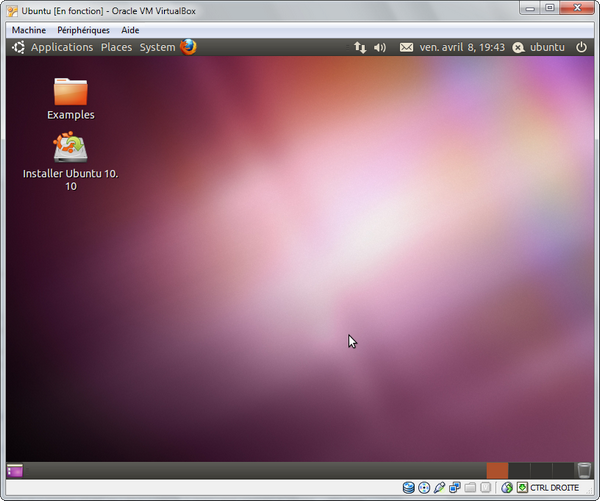The width and height of the screenshot is (600, 501).
Task: Click the Show Desktop button in bottom panel
Action: (x=15, y=470)
